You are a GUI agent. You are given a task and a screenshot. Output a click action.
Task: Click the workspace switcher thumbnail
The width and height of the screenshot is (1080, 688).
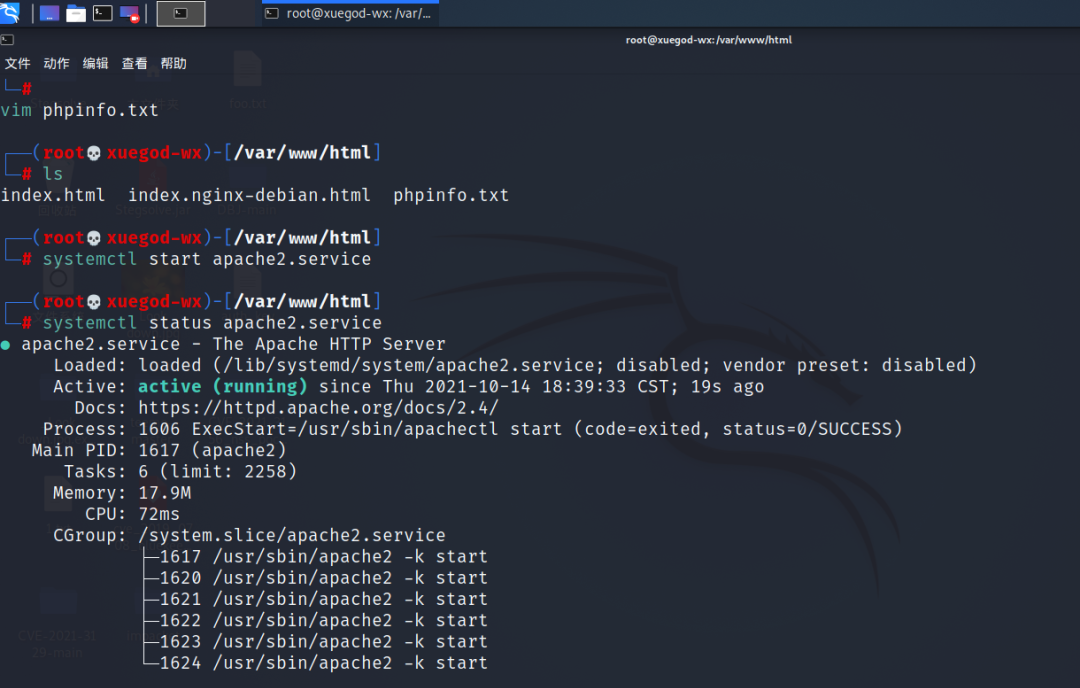coord(181,14)
